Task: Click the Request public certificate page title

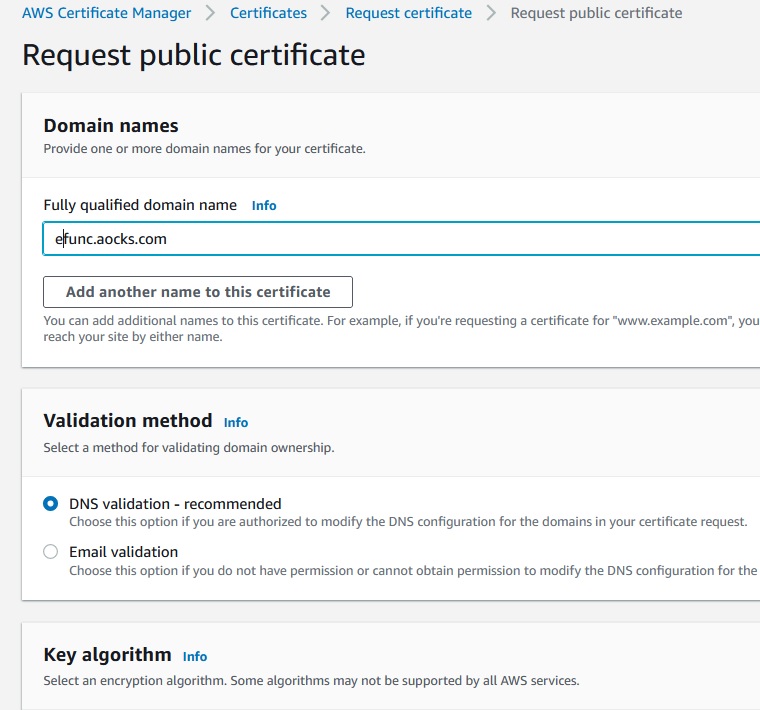Action: 194,55
